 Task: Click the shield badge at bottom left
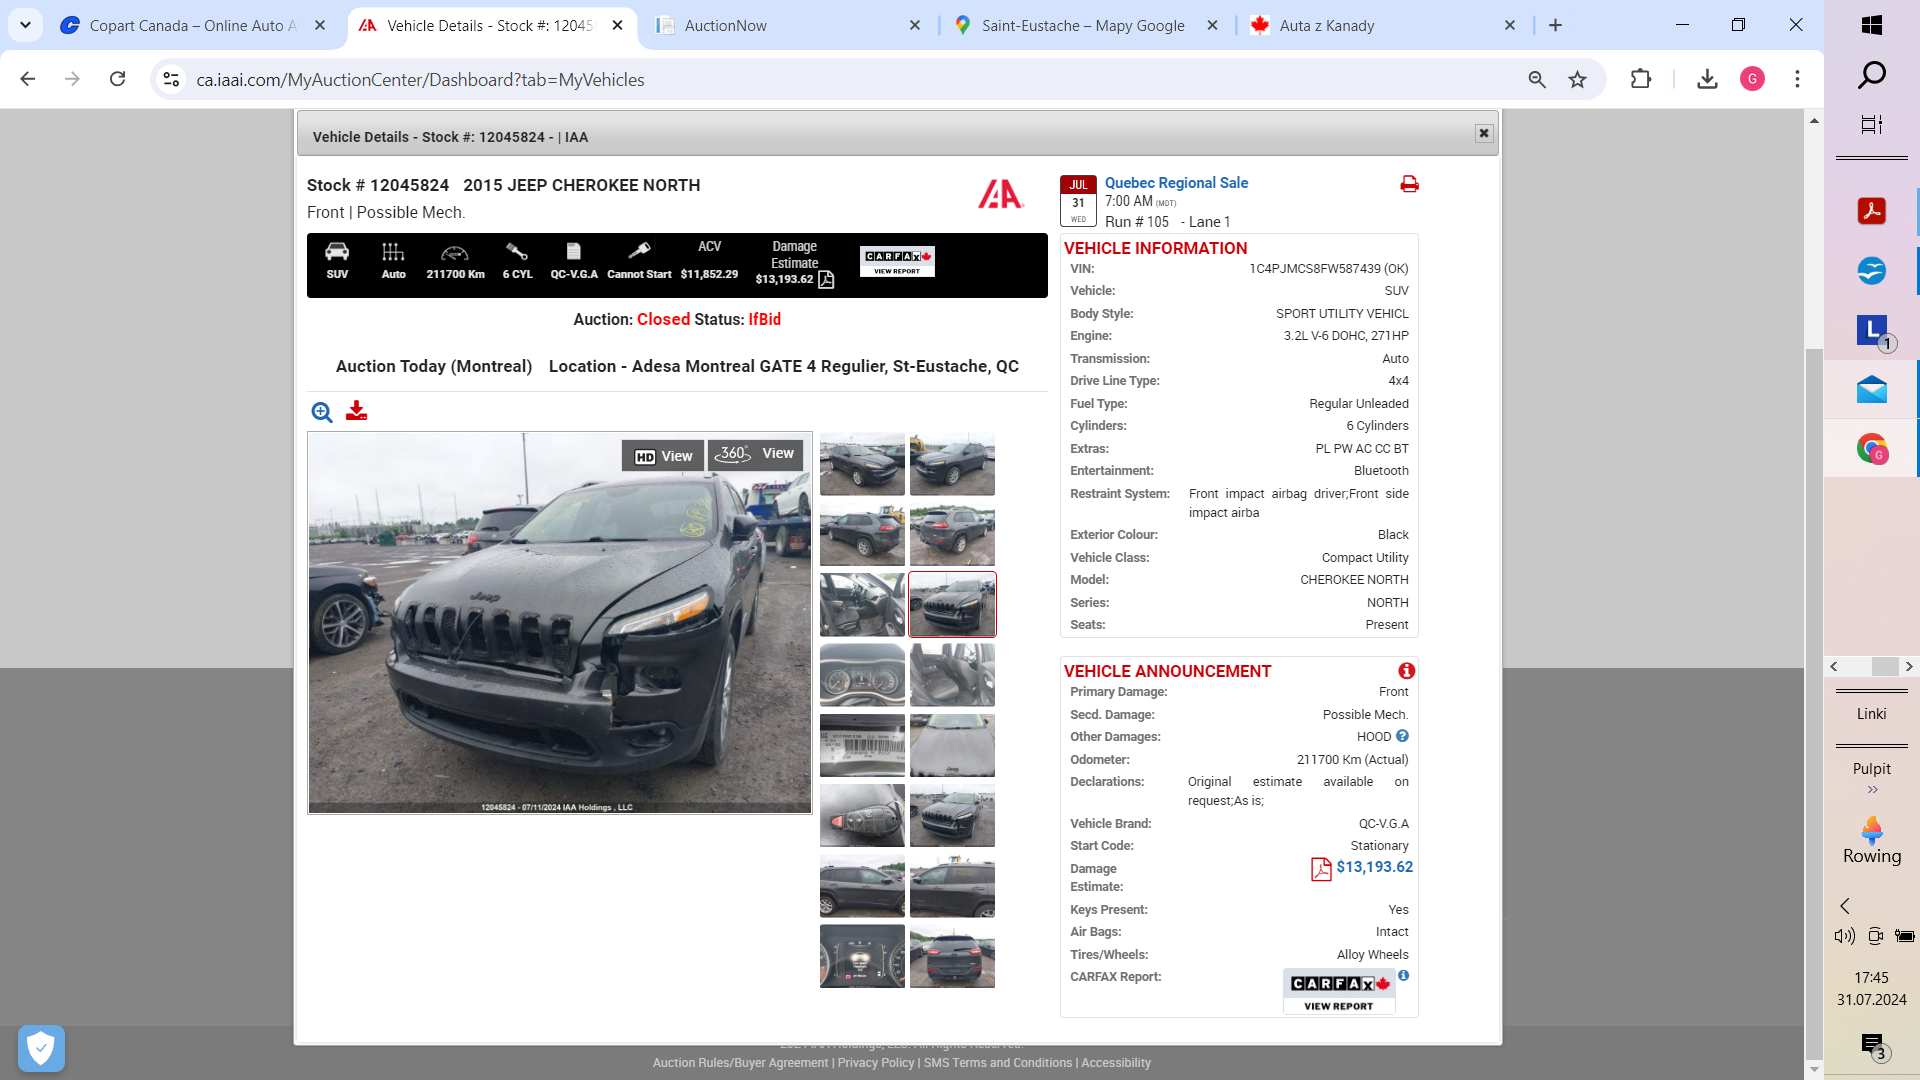[x=41, y=1048]
